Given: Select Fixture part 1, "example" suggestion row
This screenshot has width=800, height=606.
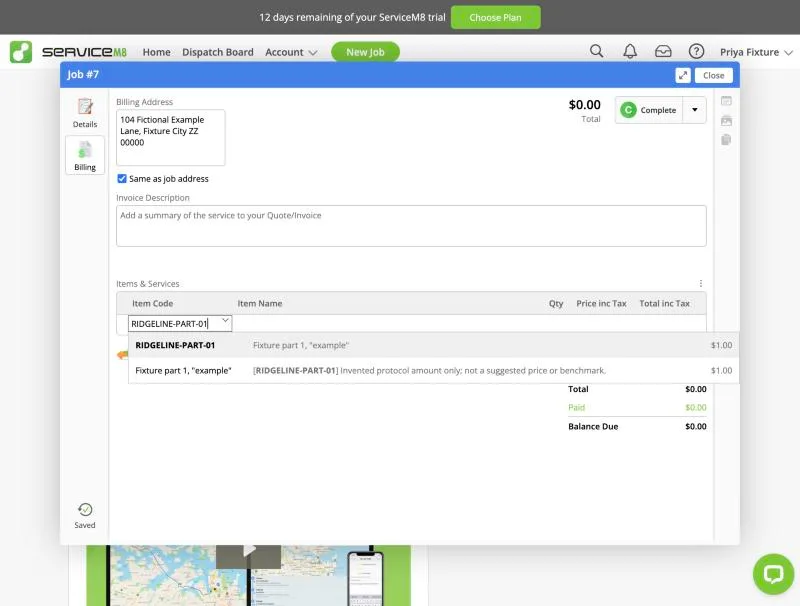Looking at the screenshot, I should (x=433, y=370).
